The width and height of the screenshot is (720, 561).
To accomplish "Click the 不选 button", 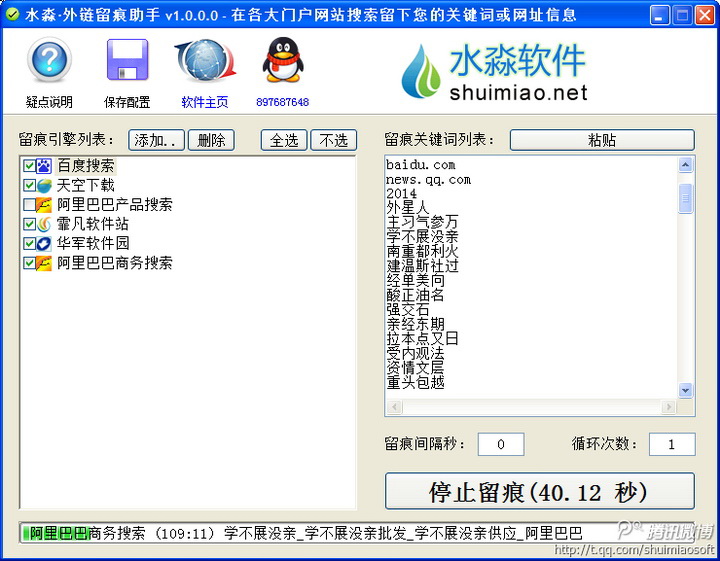I will coord(334,140).
